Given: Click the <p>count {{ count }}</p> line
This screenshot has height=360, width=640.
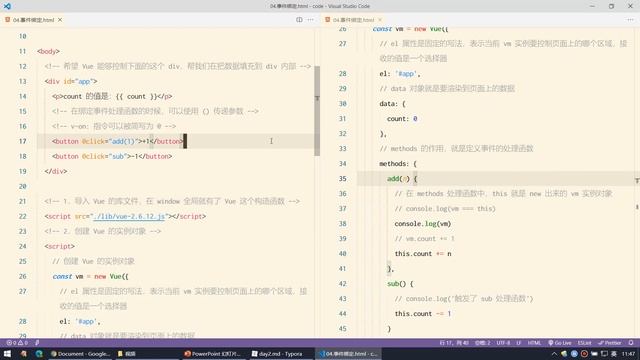Looking at the screenshot, I should (112, 96).
